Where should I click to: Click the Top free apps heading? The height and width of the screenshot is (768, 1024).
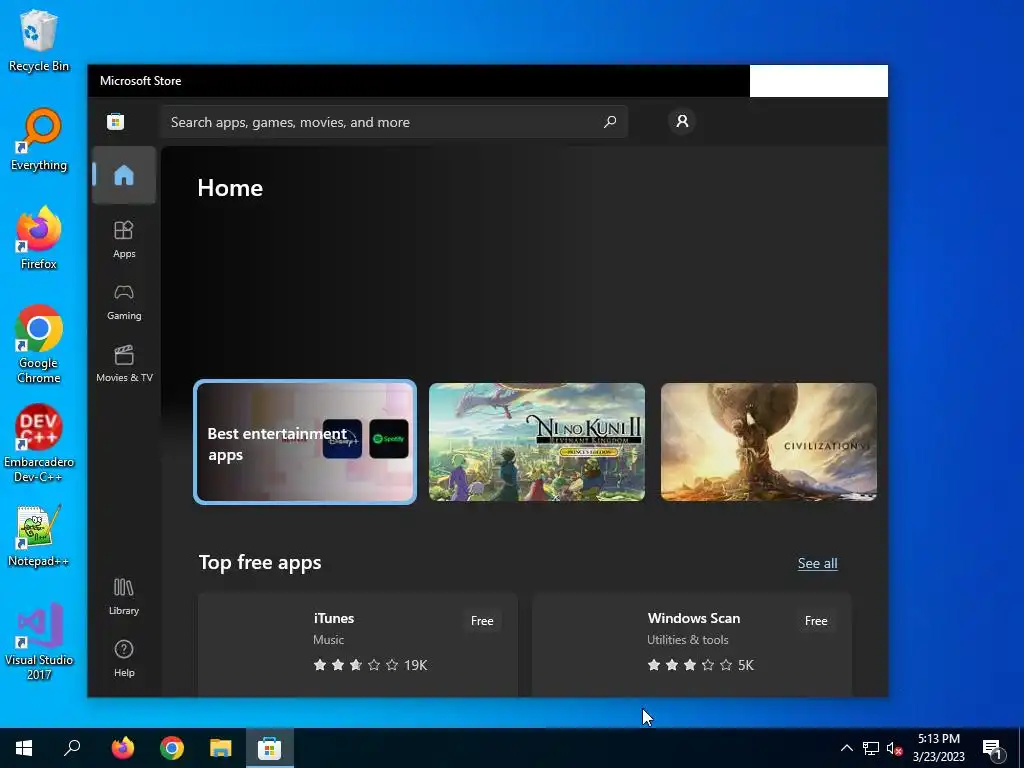click(x=260, y=562)
